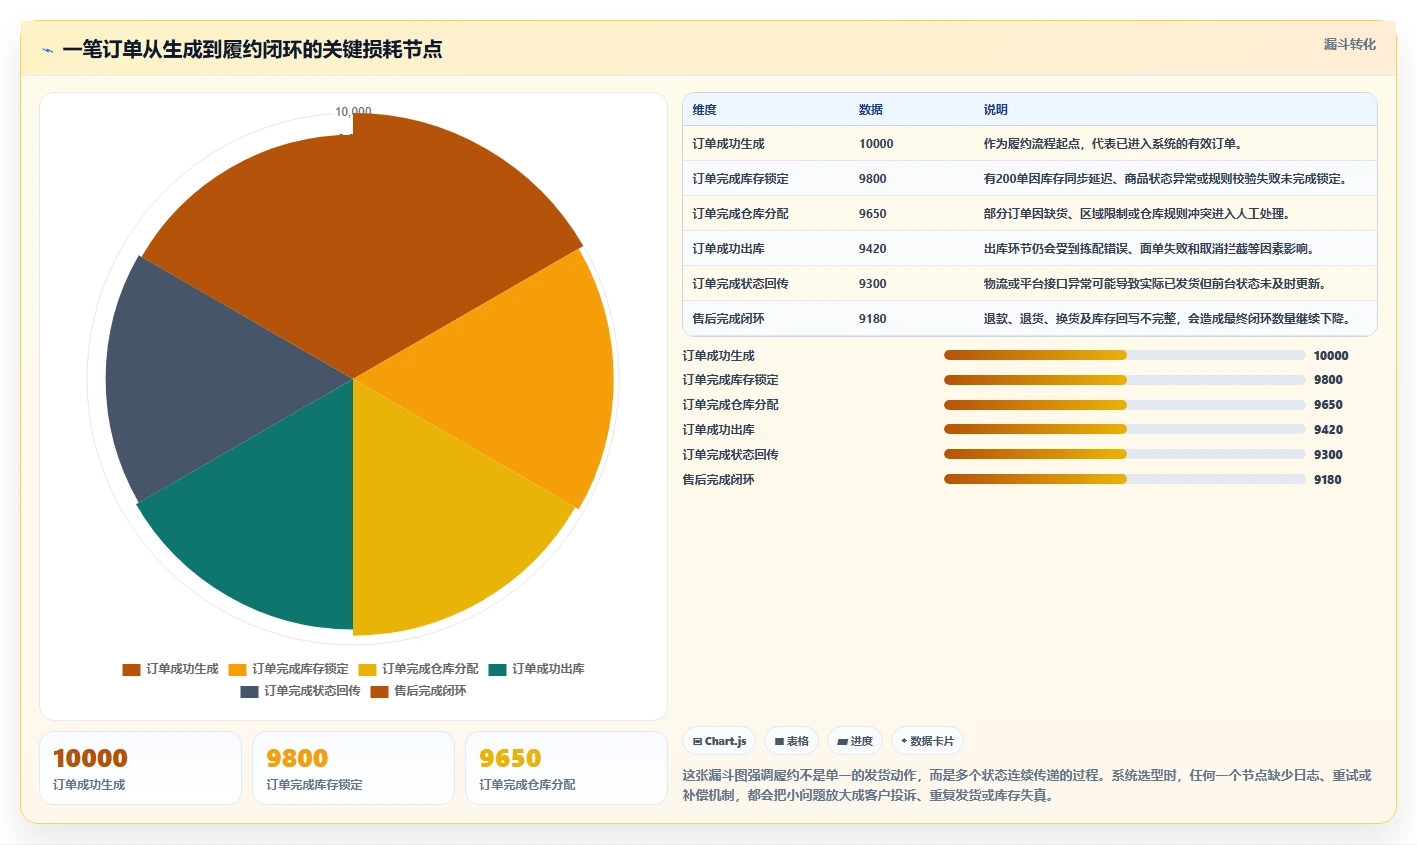
Task: Click the description starting 出库环节仍会受到
Action: (x=1152, y=249)
